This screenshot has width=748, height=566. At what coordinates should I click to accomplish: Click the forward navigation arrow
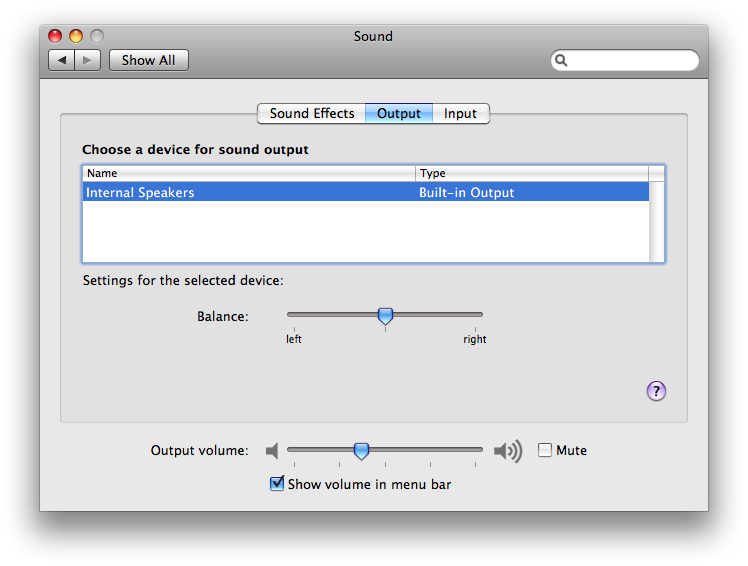[x=87, y=60]
